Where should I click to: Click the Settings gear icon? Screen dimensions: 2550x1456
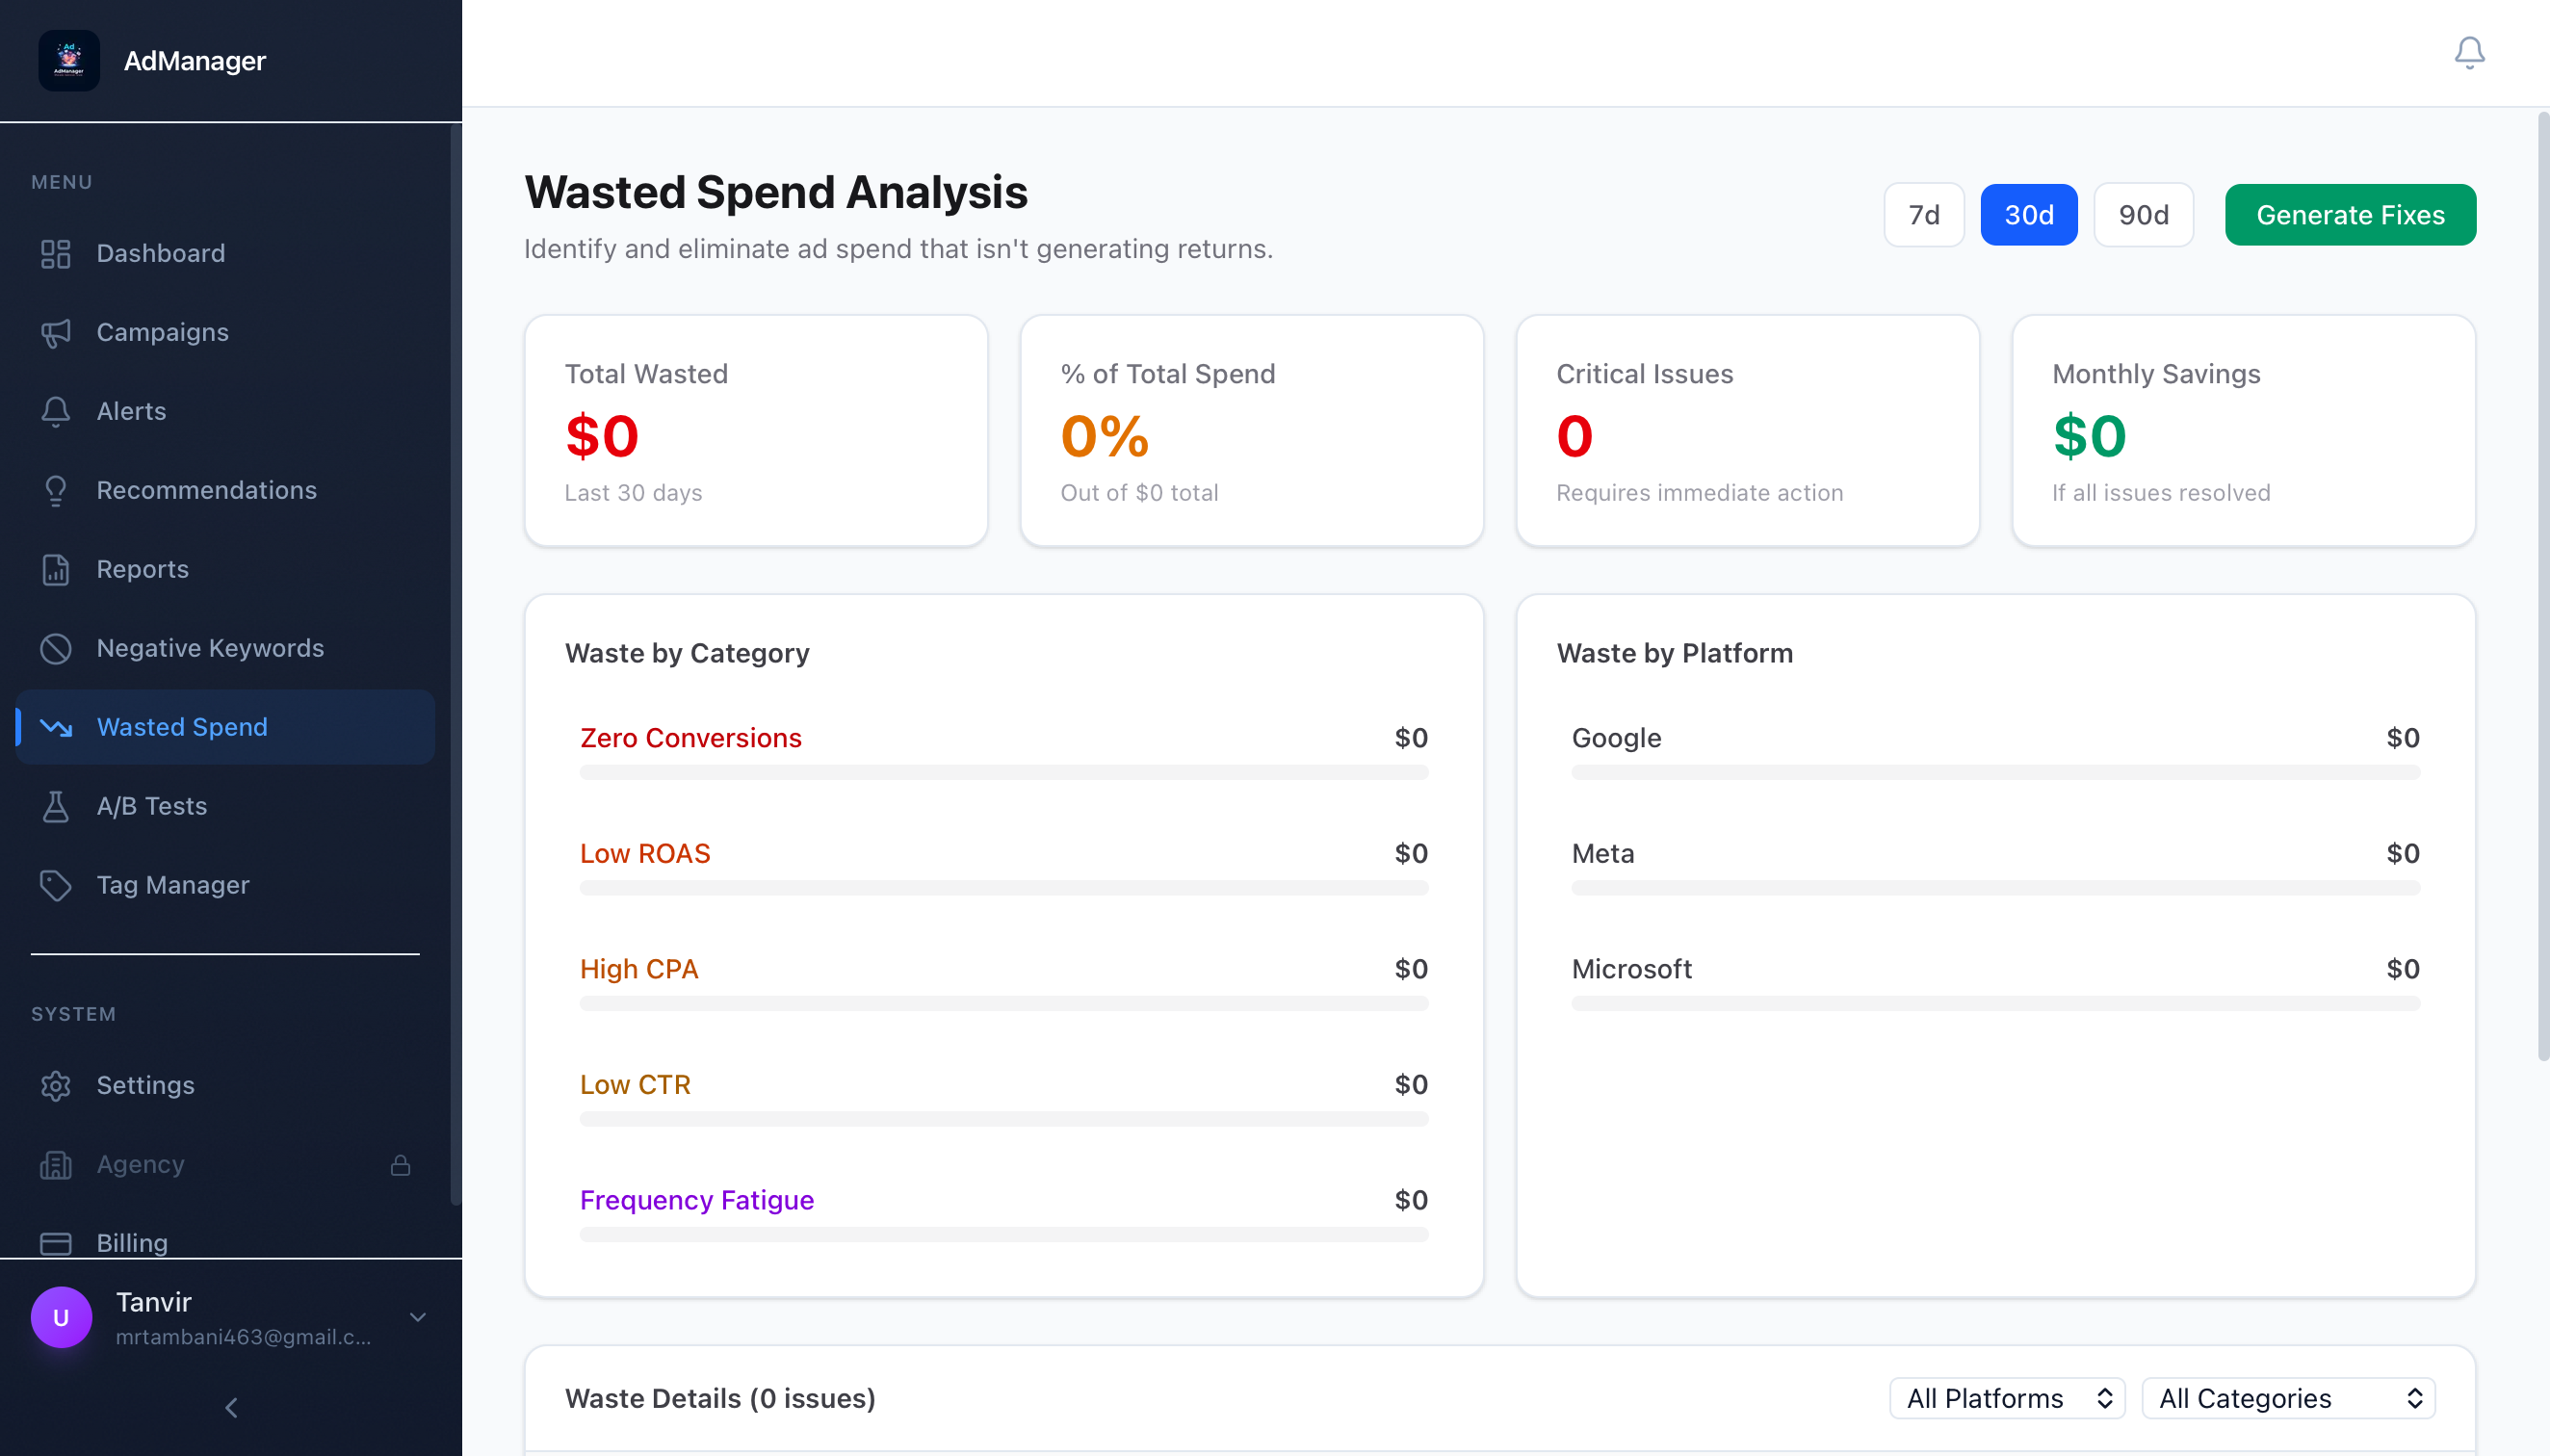tap(56, 1085)
